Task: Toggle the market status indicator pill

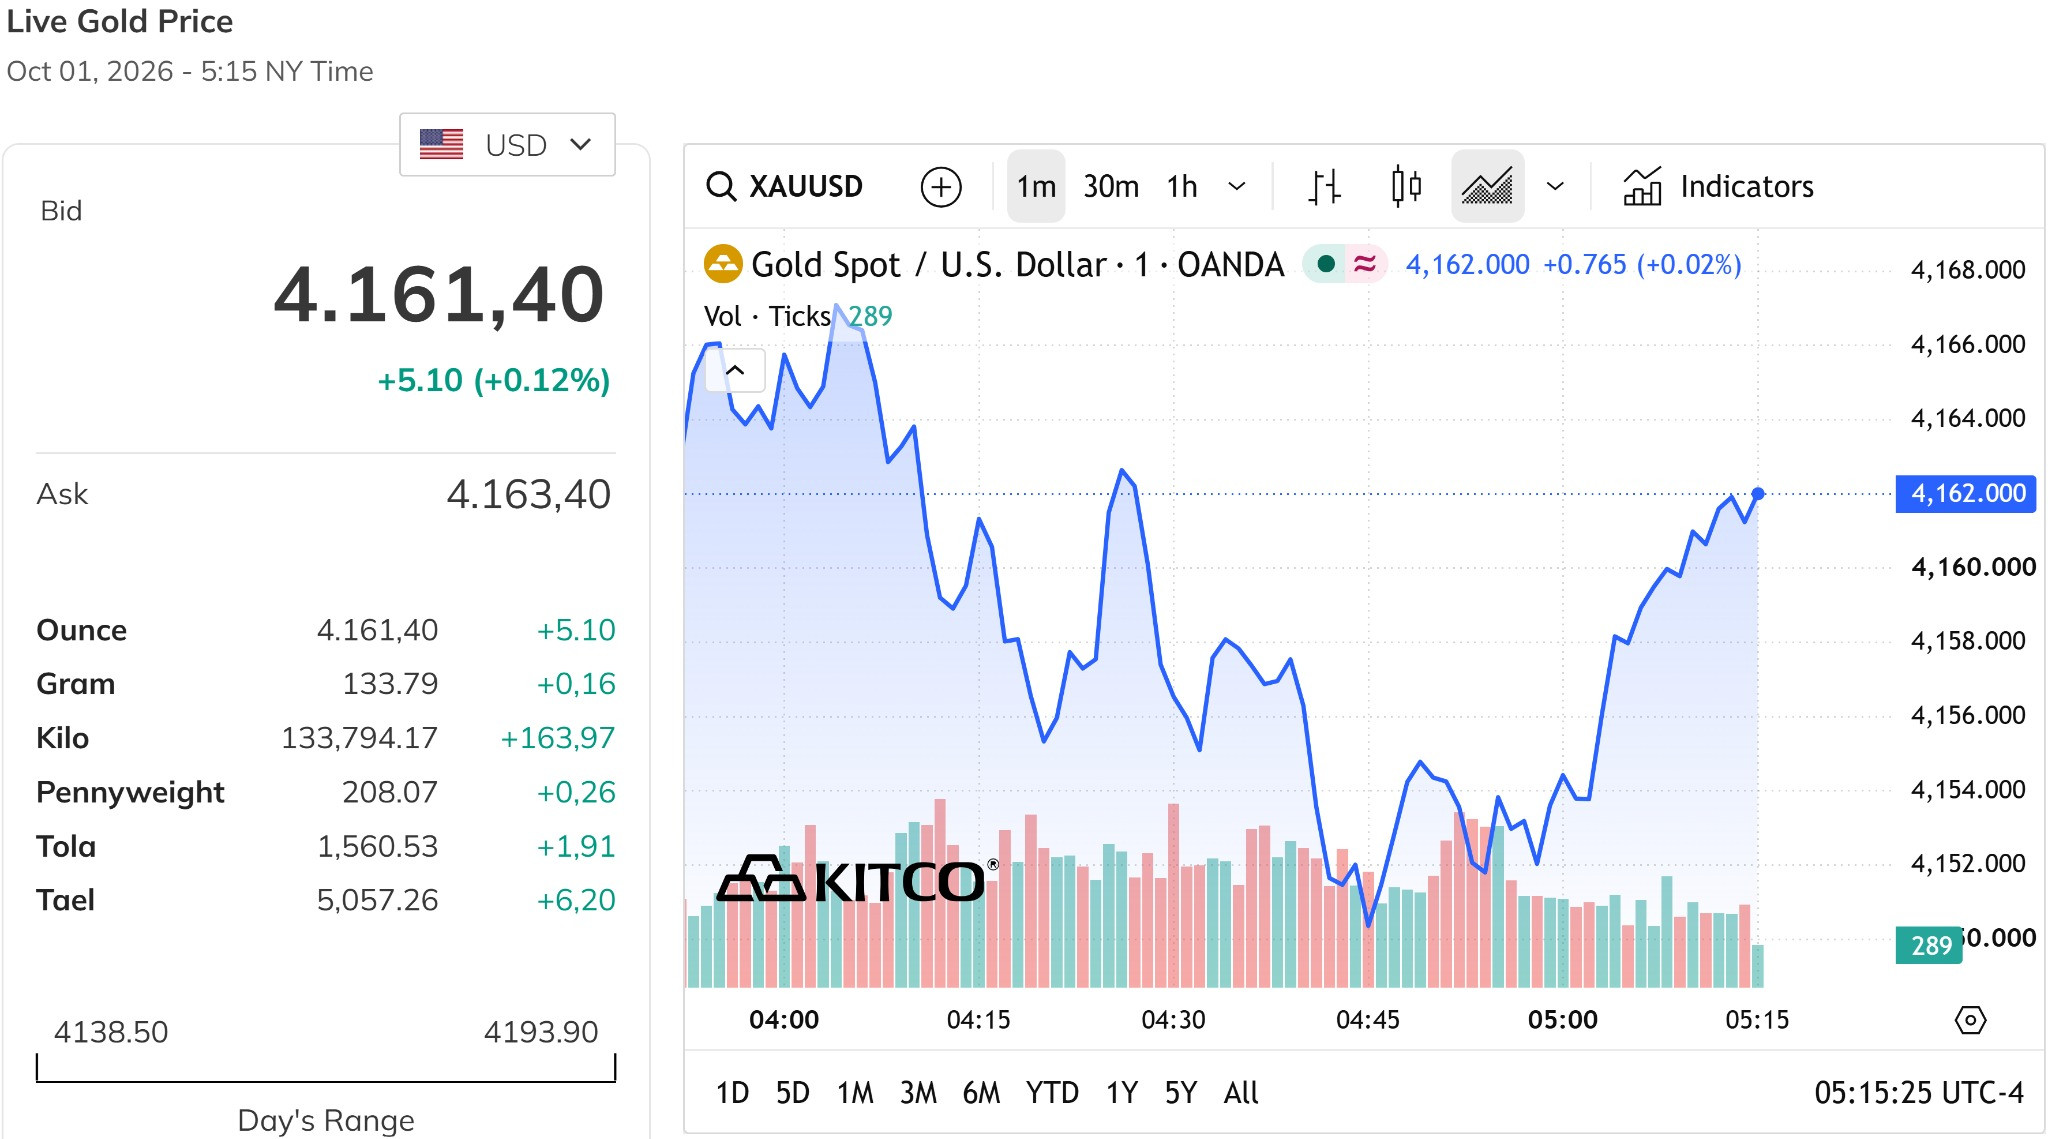Action: click(1345, 264)
